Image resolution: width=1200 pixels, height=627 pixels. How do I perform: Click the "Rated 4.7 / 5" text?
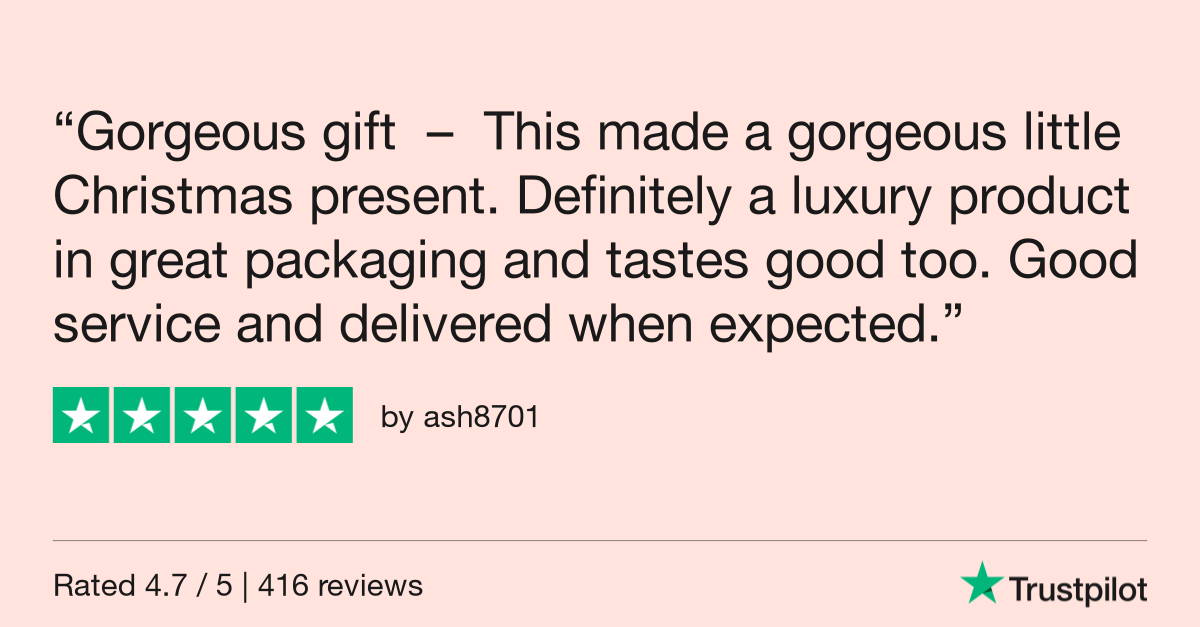[x=143, y=586]
